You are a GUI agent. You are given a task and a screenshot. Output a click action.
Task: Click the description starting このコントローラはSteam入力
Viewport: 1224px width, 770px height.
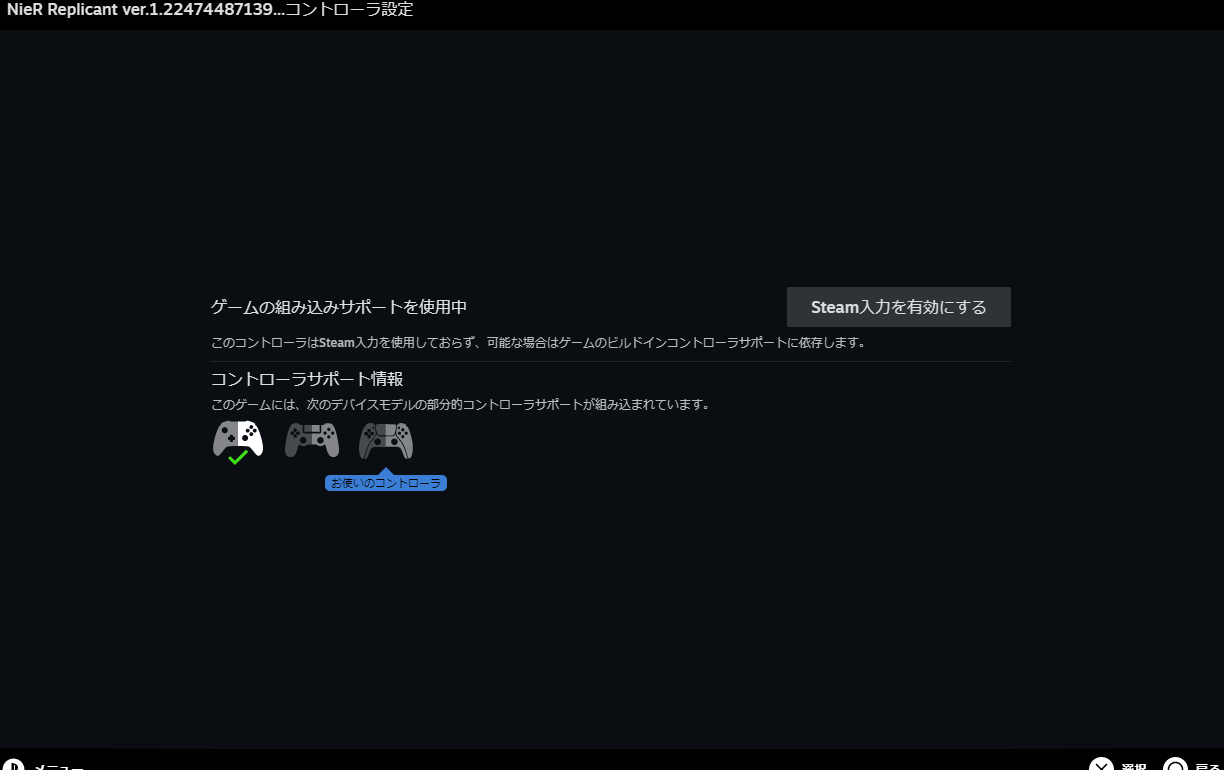click(x=538, y=342)
